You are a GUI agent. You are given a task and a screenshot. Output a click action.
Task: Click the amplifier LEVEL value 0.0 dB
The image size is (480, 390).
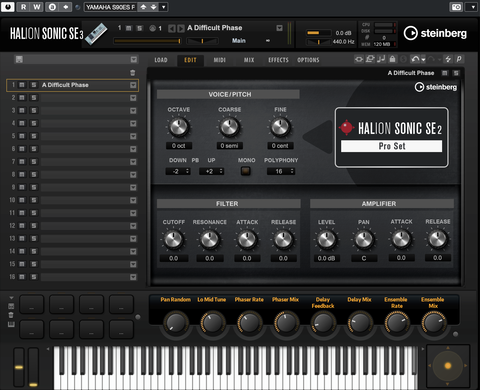(x=326, y=258)
